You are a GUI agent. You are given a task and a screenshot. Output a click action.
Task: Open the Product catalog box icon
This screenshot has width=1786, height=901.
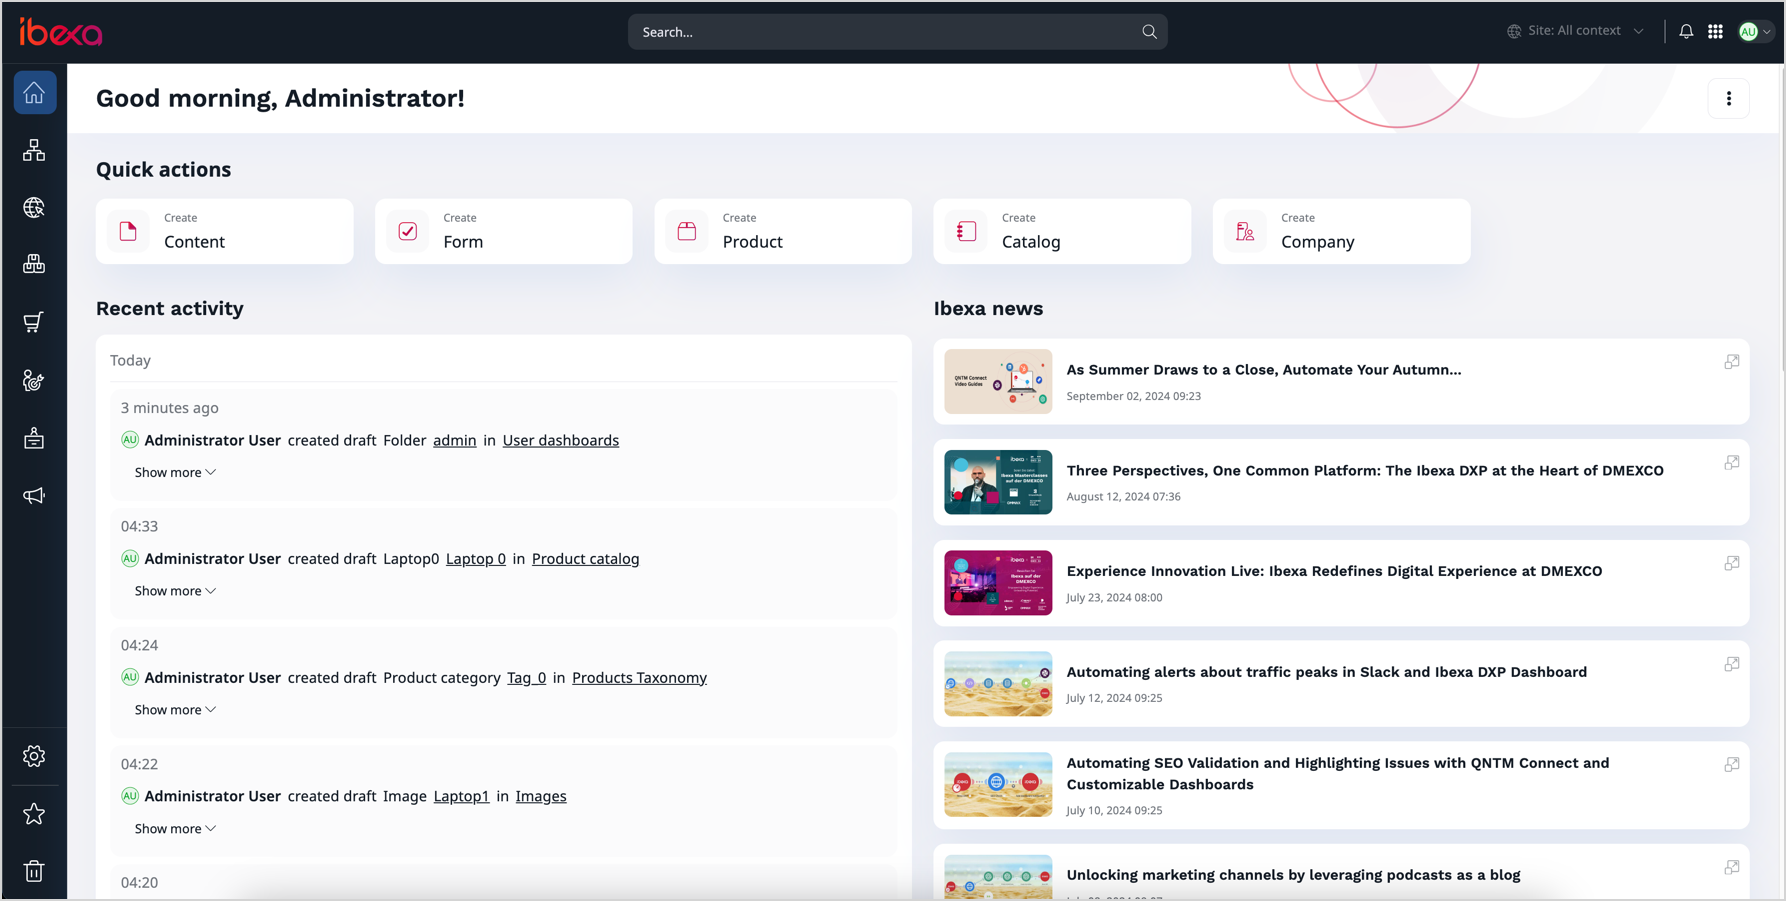coord(34,263)
